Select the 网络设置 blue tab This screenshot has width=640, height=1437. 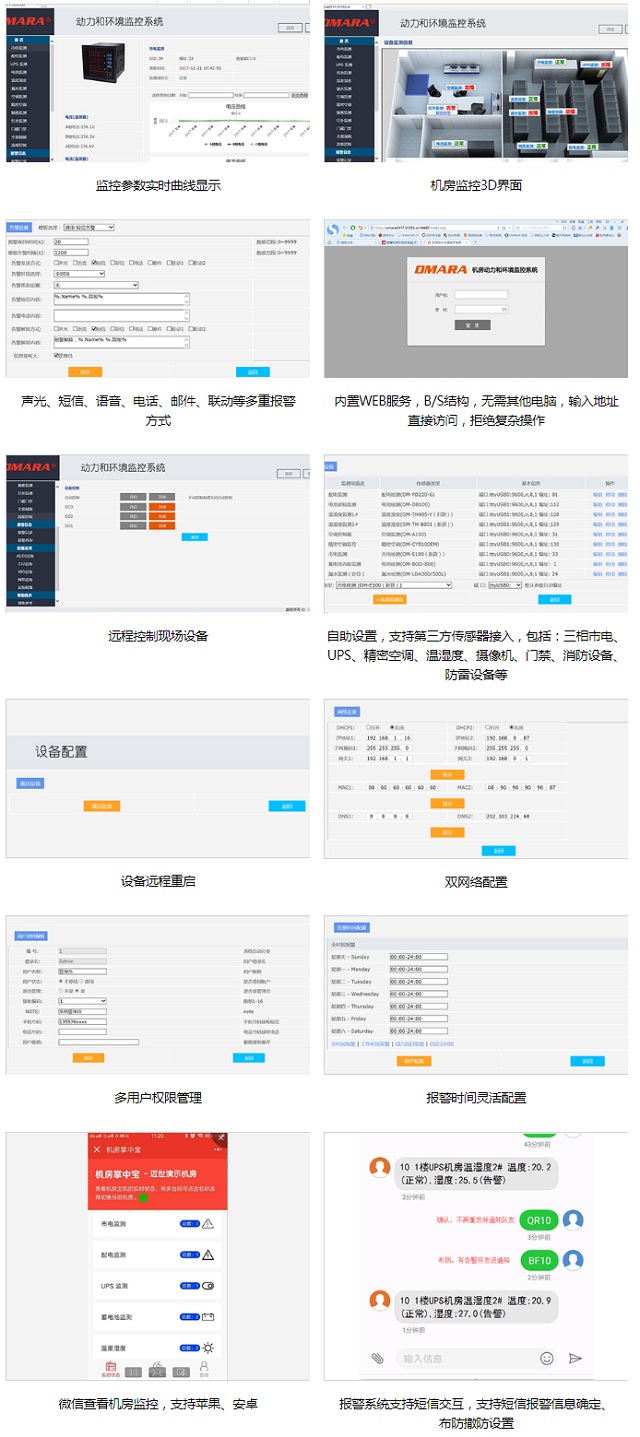pyautogui.click(x=347, y=712)
